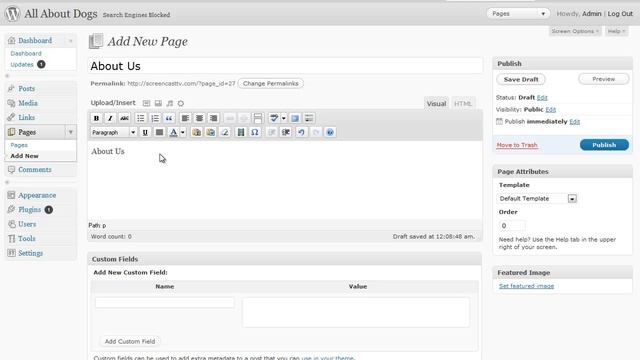Paste as plain text

coord(196,132)
